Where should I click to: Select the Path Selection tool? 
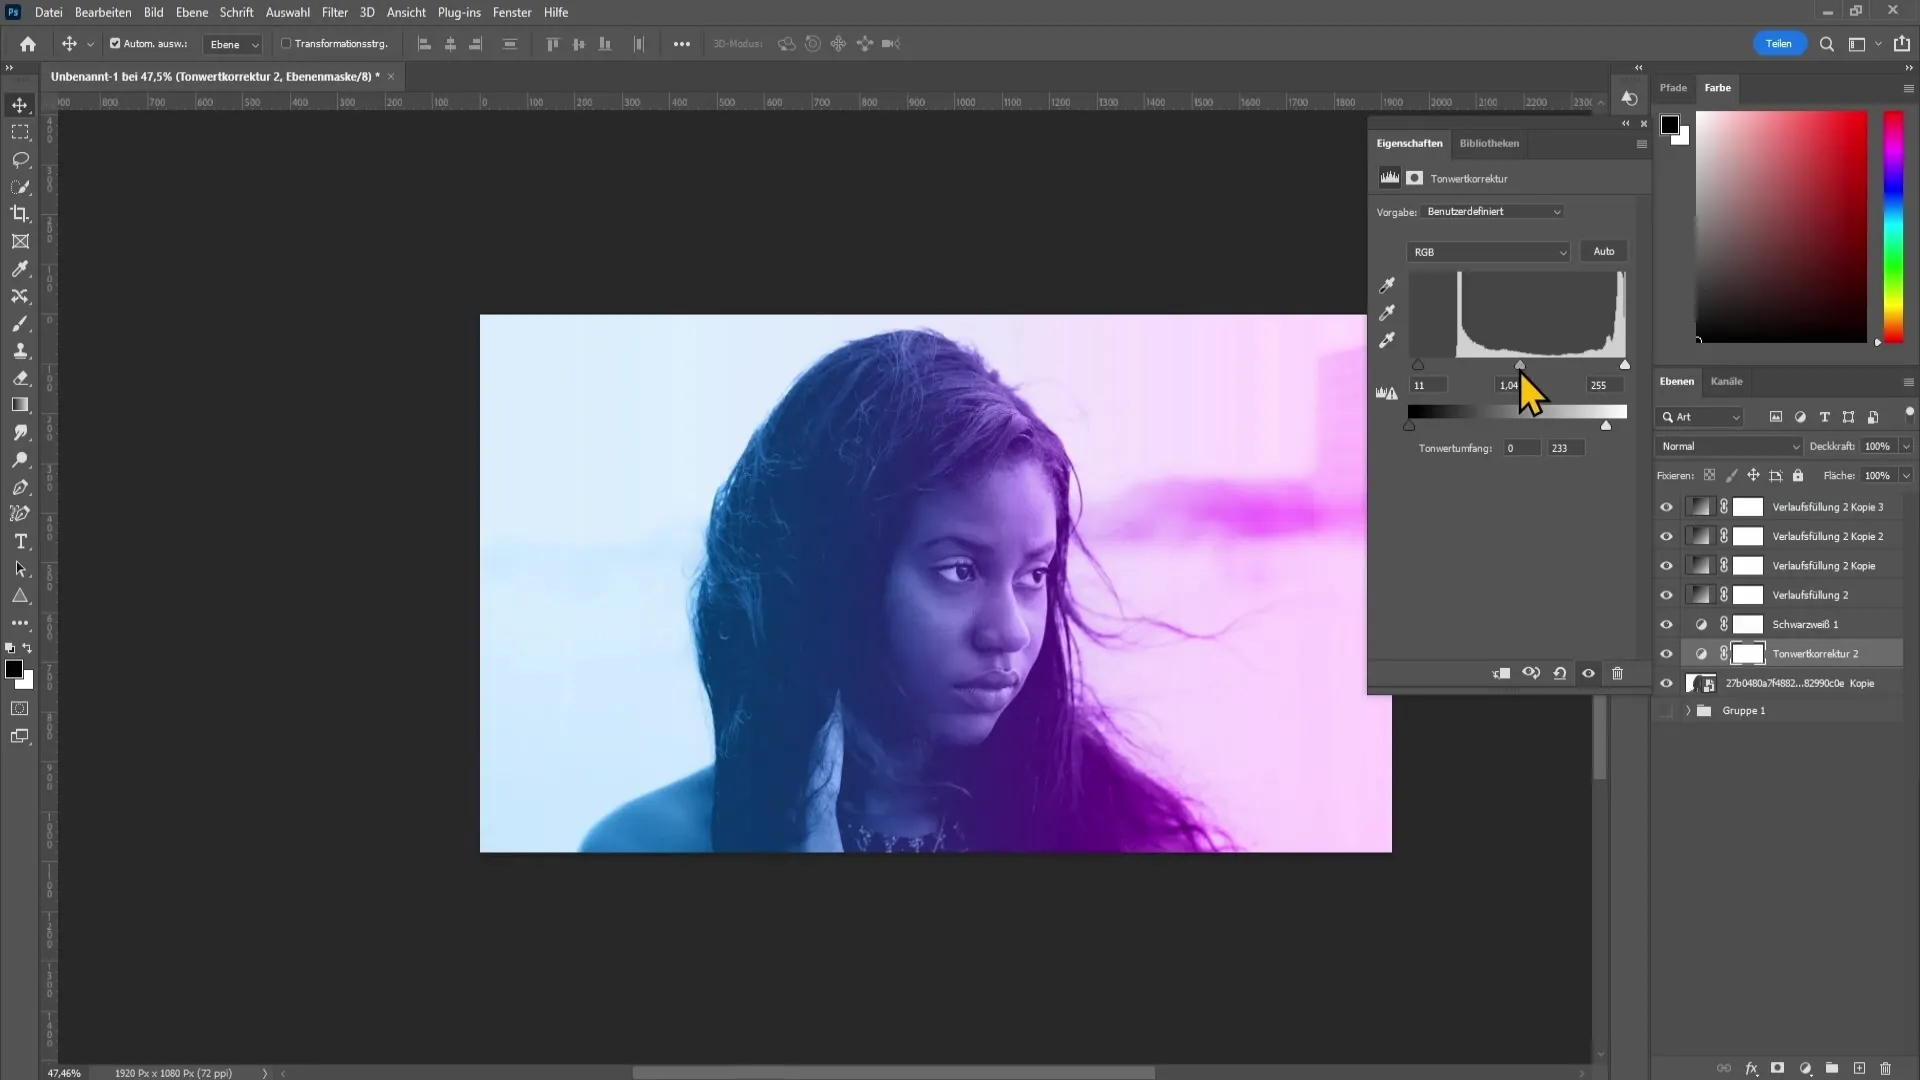pyautogui.click(x=20, y=569)
